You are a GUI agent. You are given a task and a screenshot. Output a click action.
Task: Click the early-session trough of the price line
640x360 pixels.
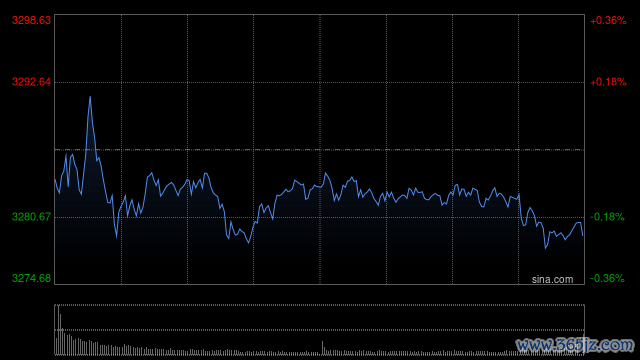117,237
